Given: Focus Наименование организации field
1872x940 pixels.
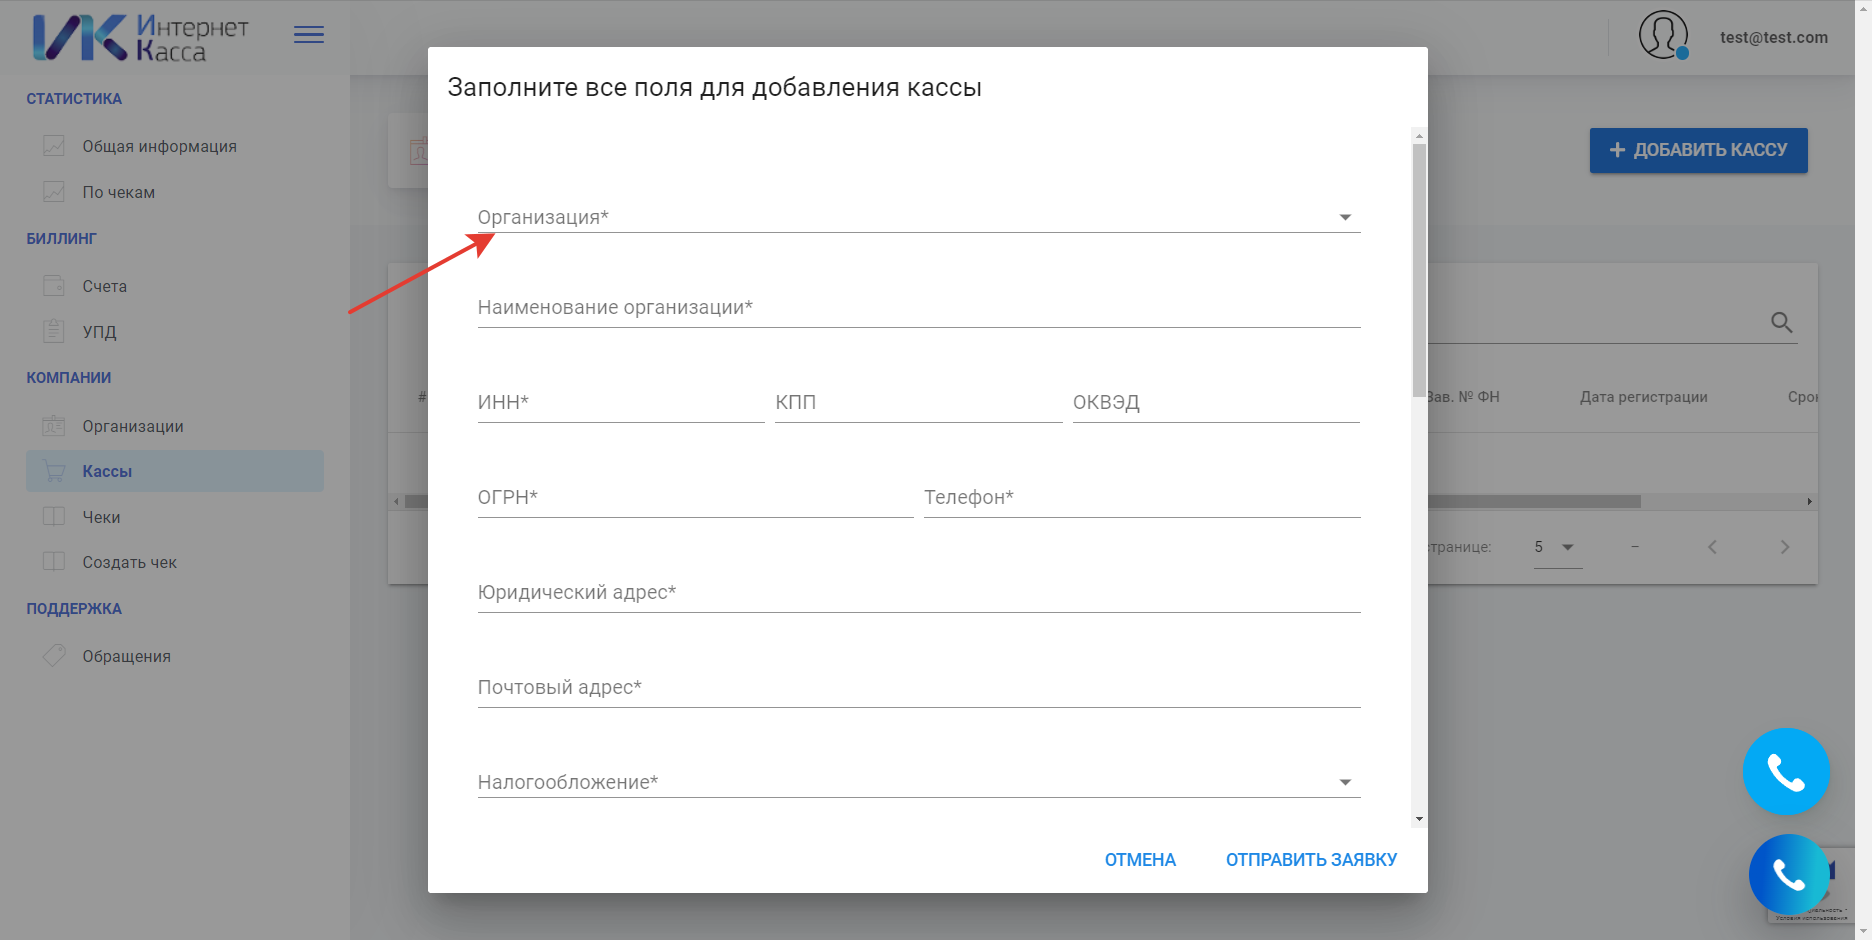Looking at the screenshot, I should (919, 307).
